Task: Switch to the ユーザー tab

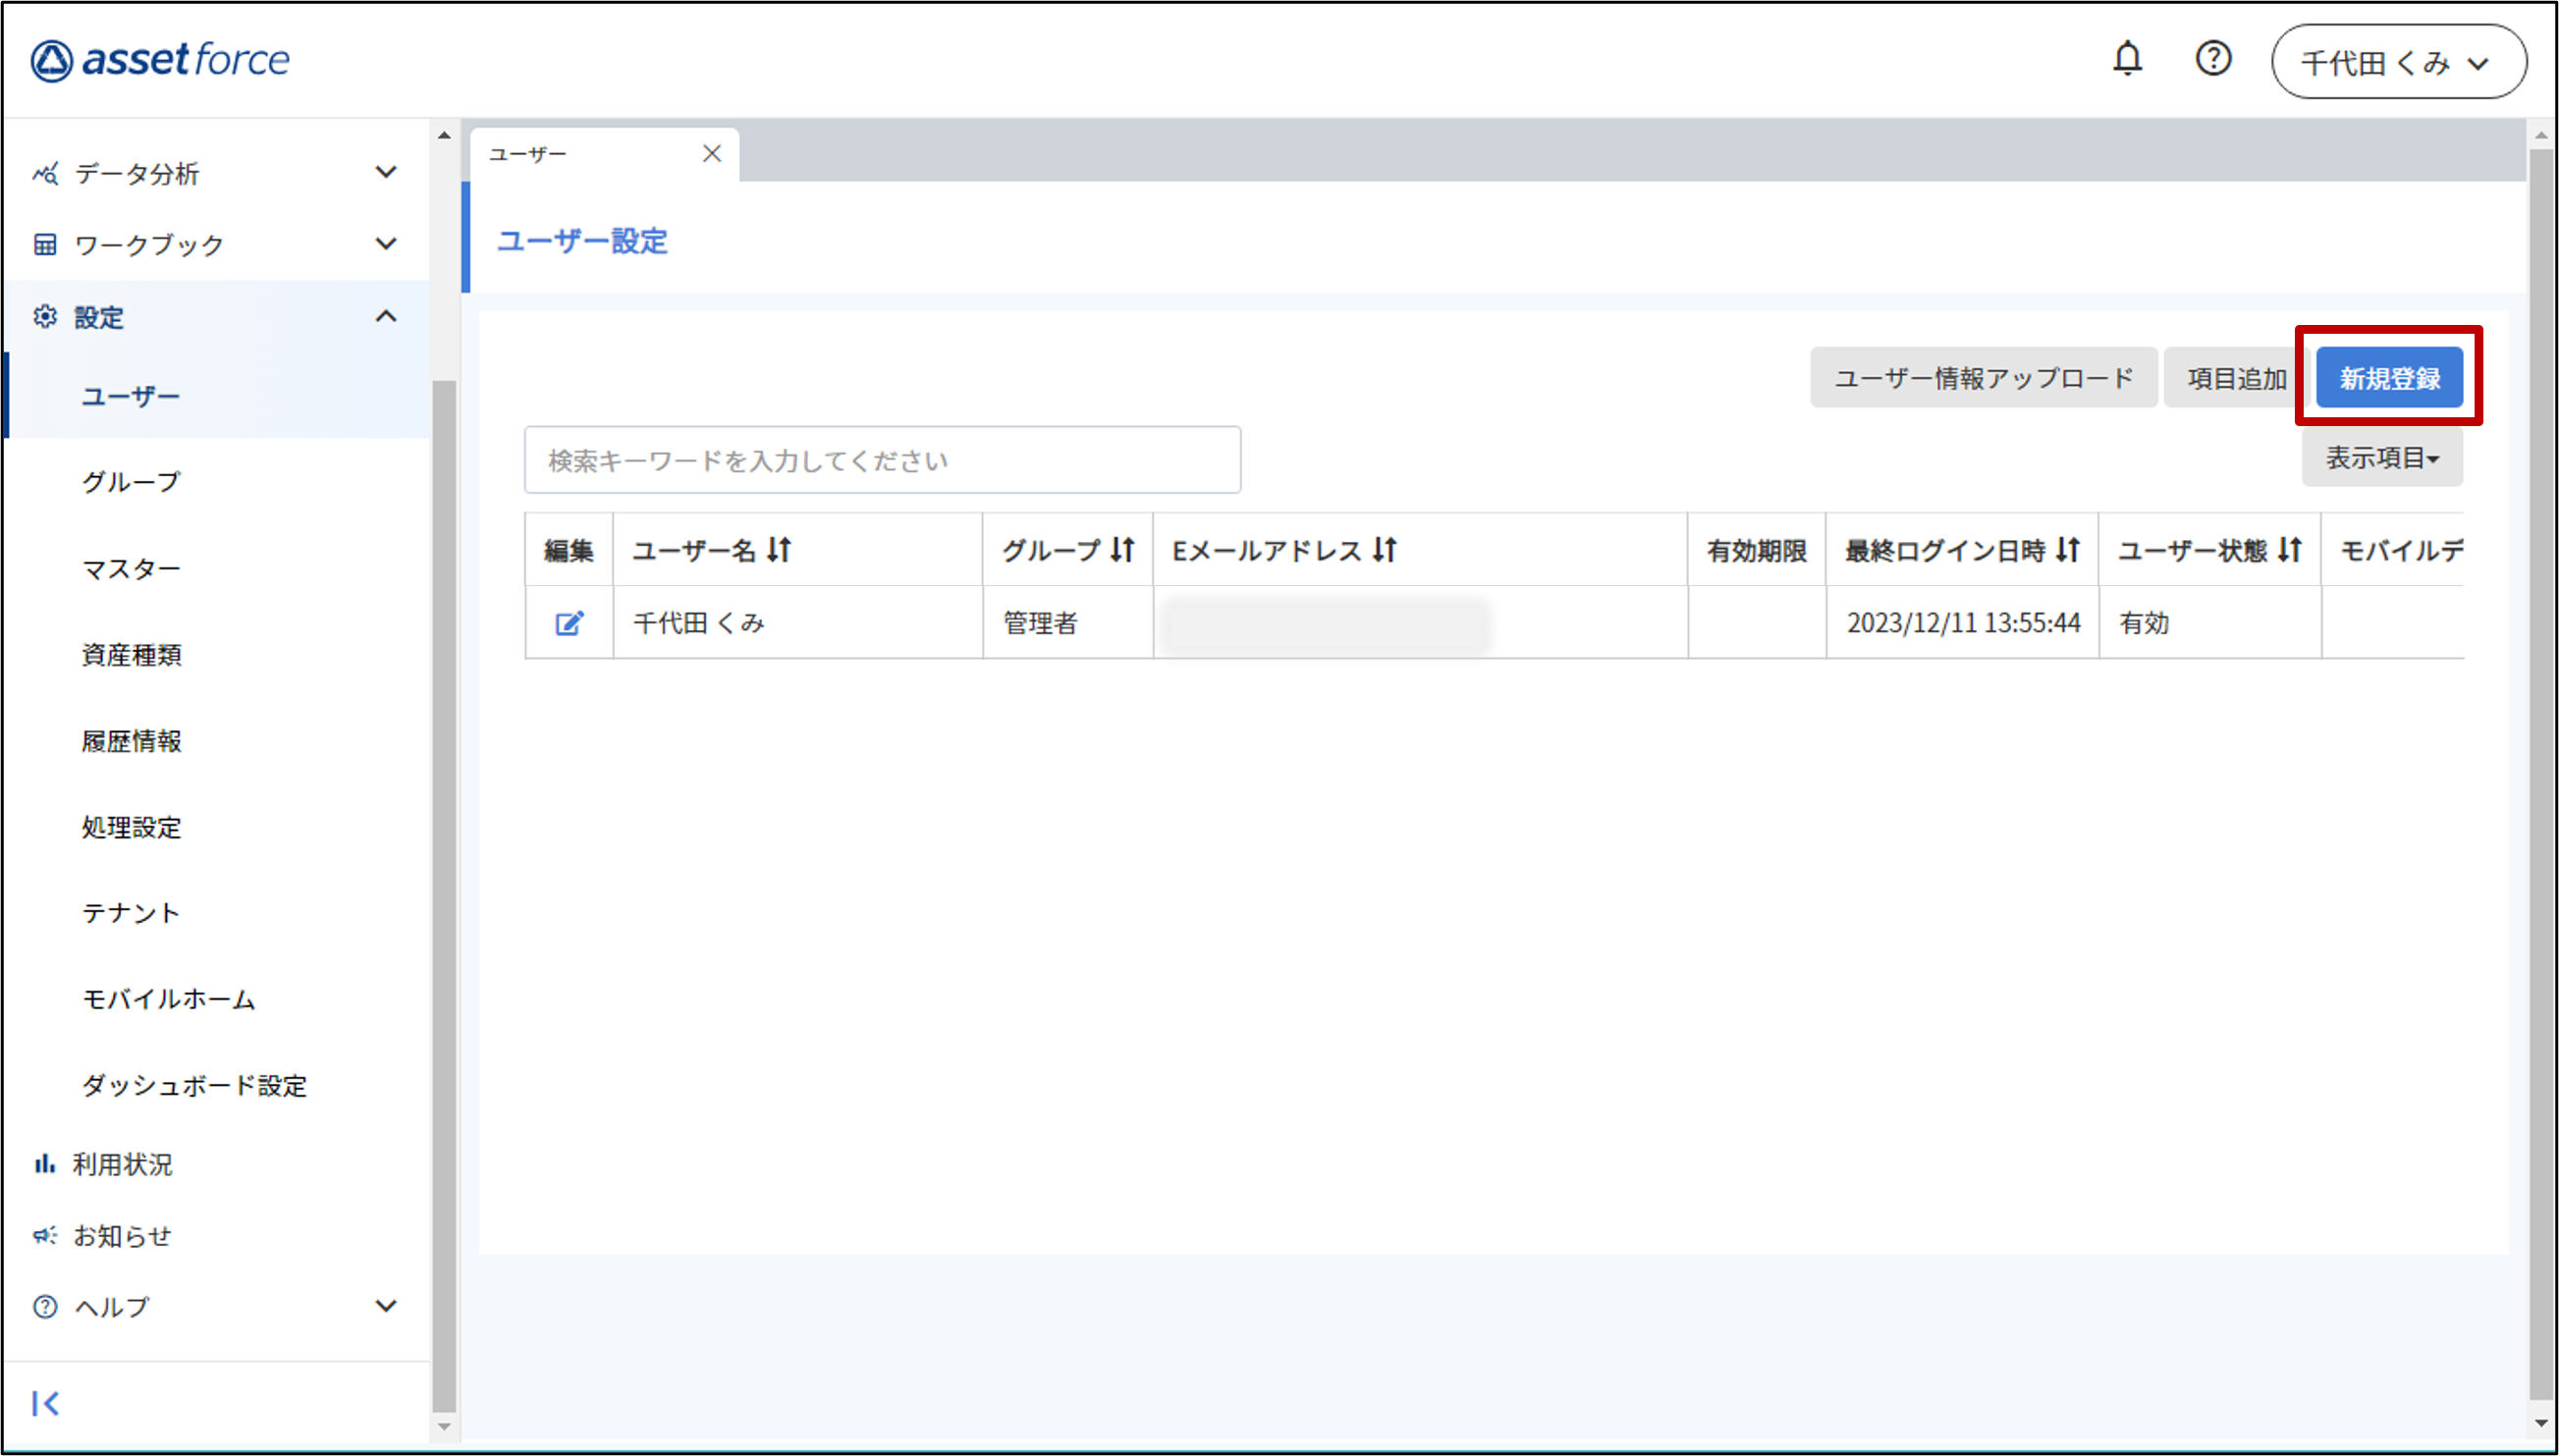Action: pyautogui.click(x=527, y=153)
